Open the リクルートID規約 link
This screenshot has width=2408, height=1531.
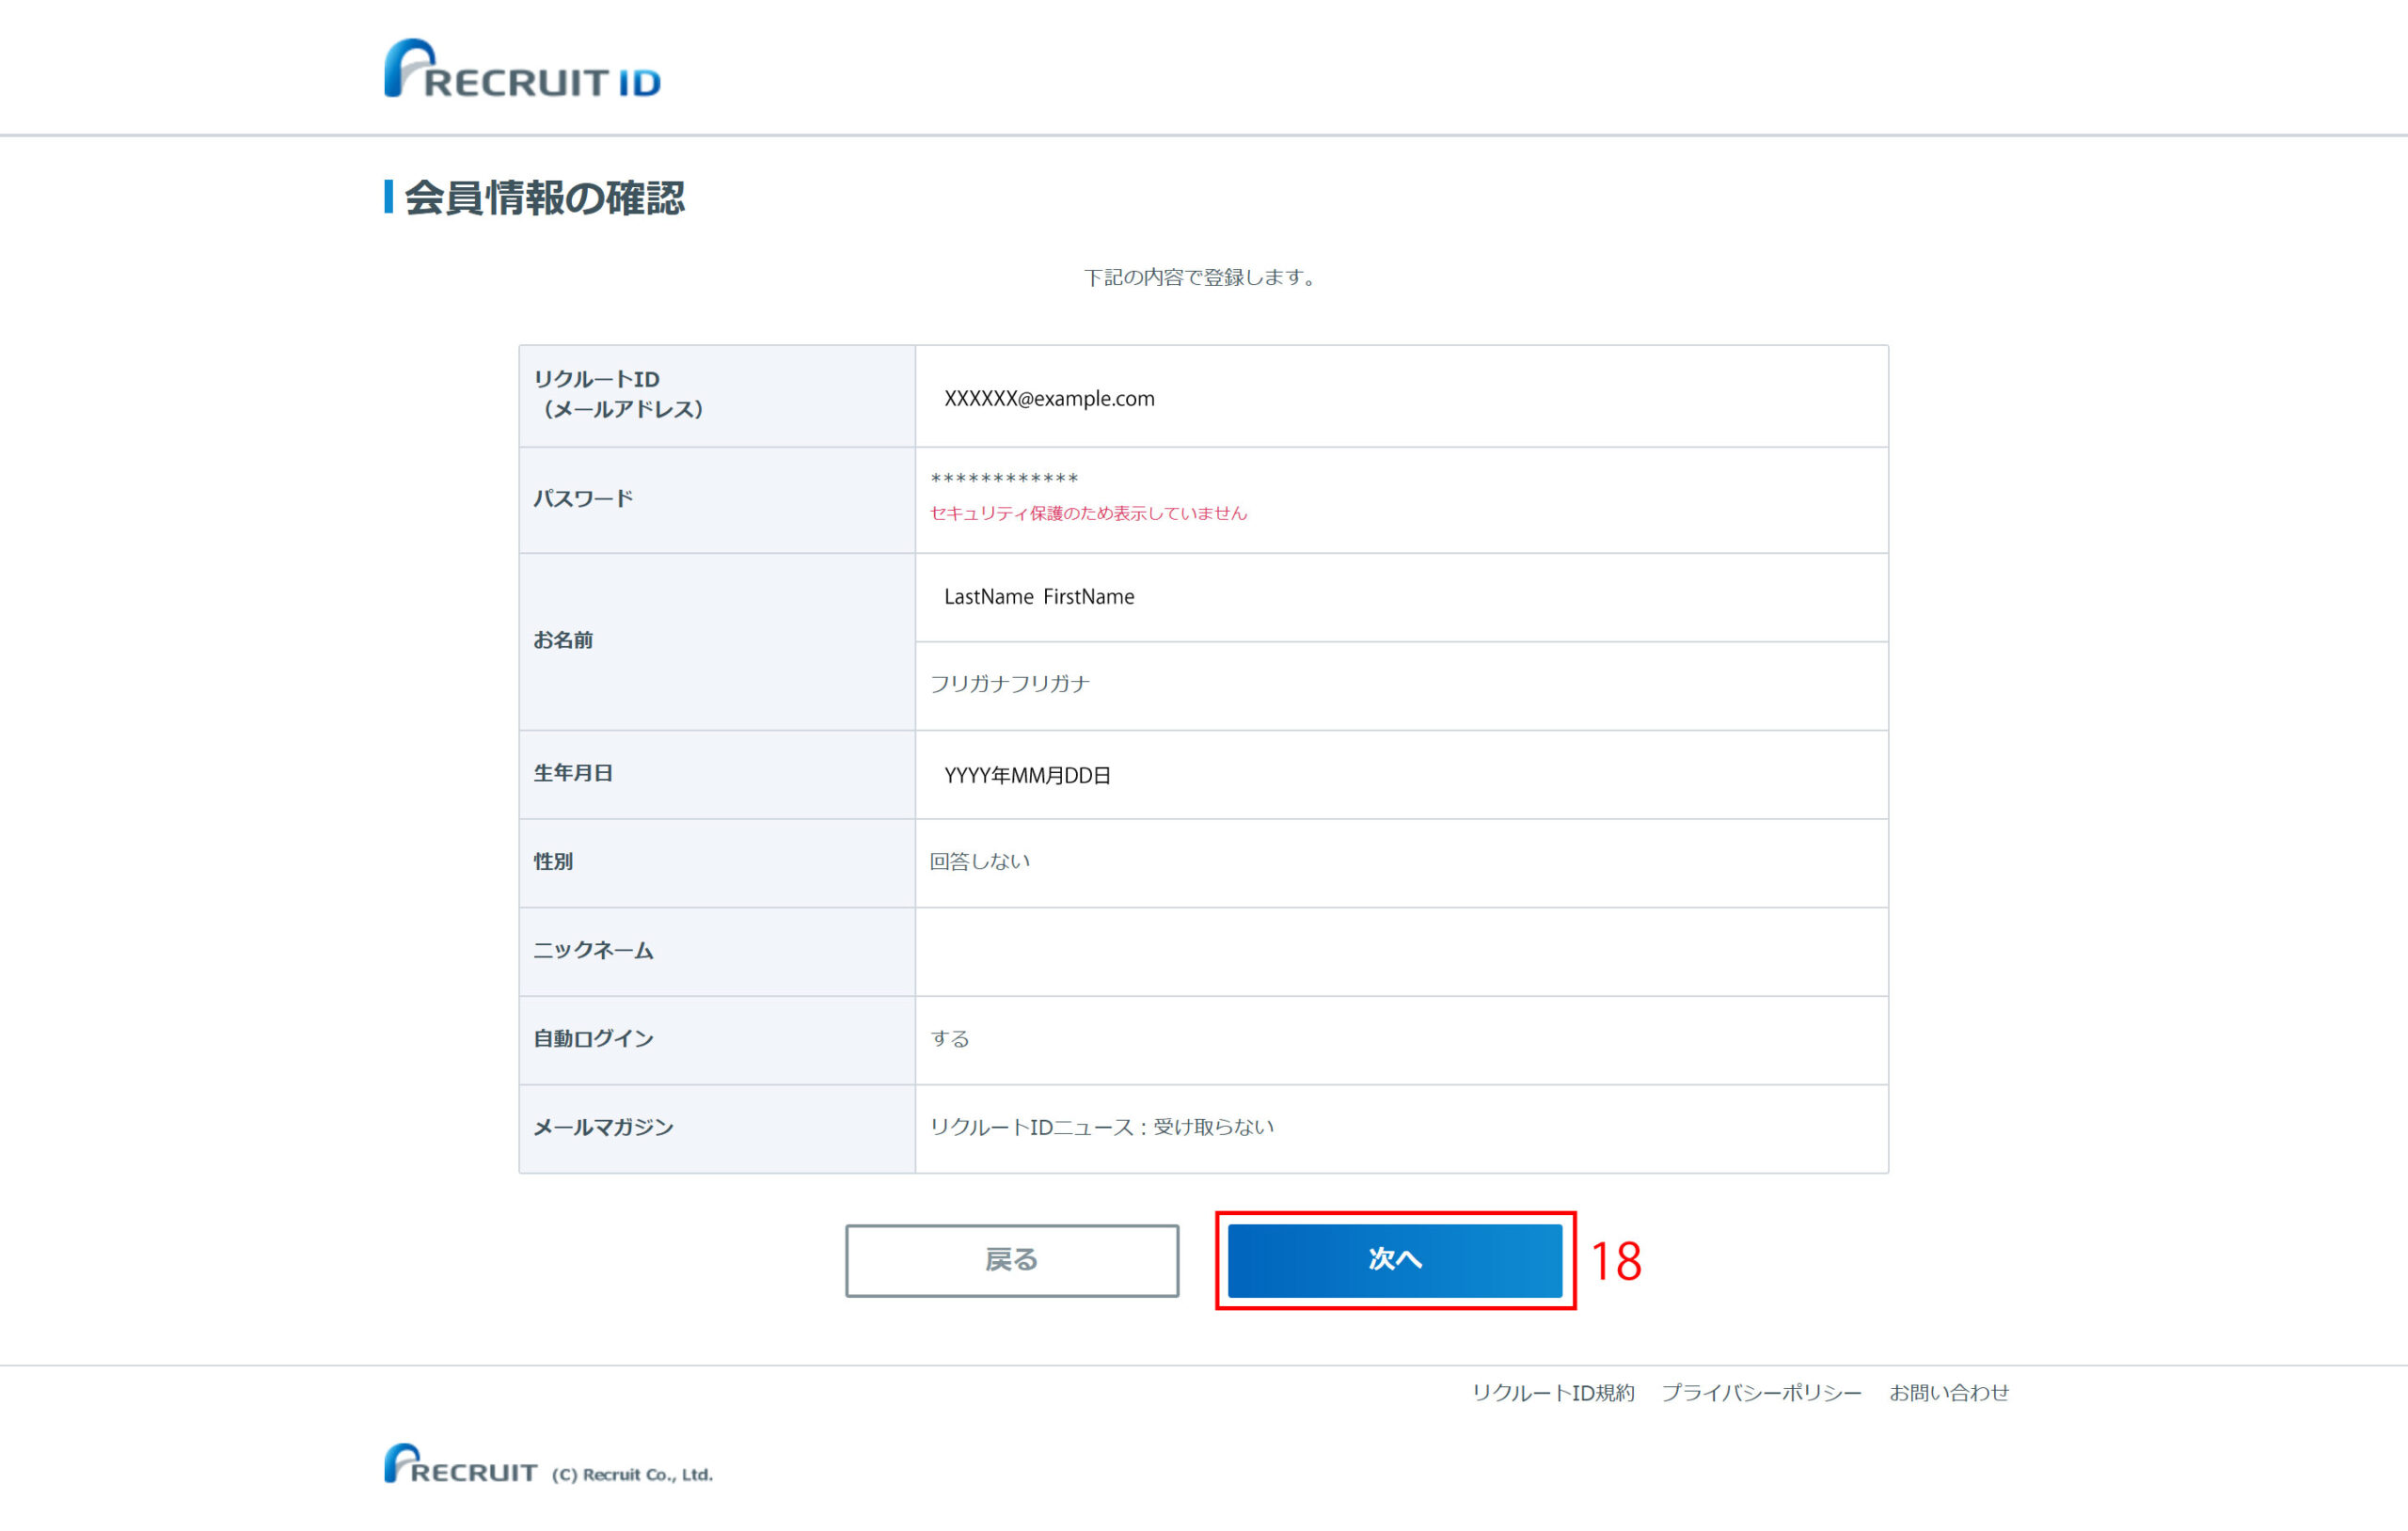tap(1553, 1392)
